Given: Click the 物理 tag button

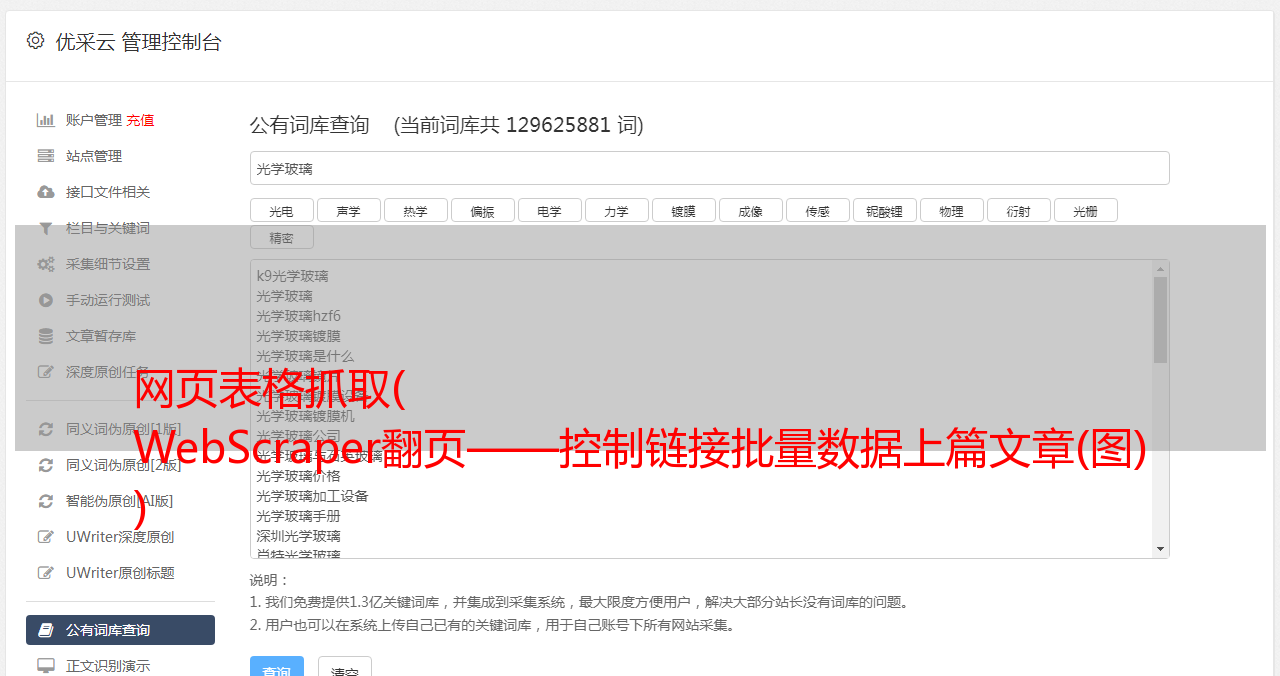Looking at the screenshot, I should pyautogui.click(x=951, y=210).
